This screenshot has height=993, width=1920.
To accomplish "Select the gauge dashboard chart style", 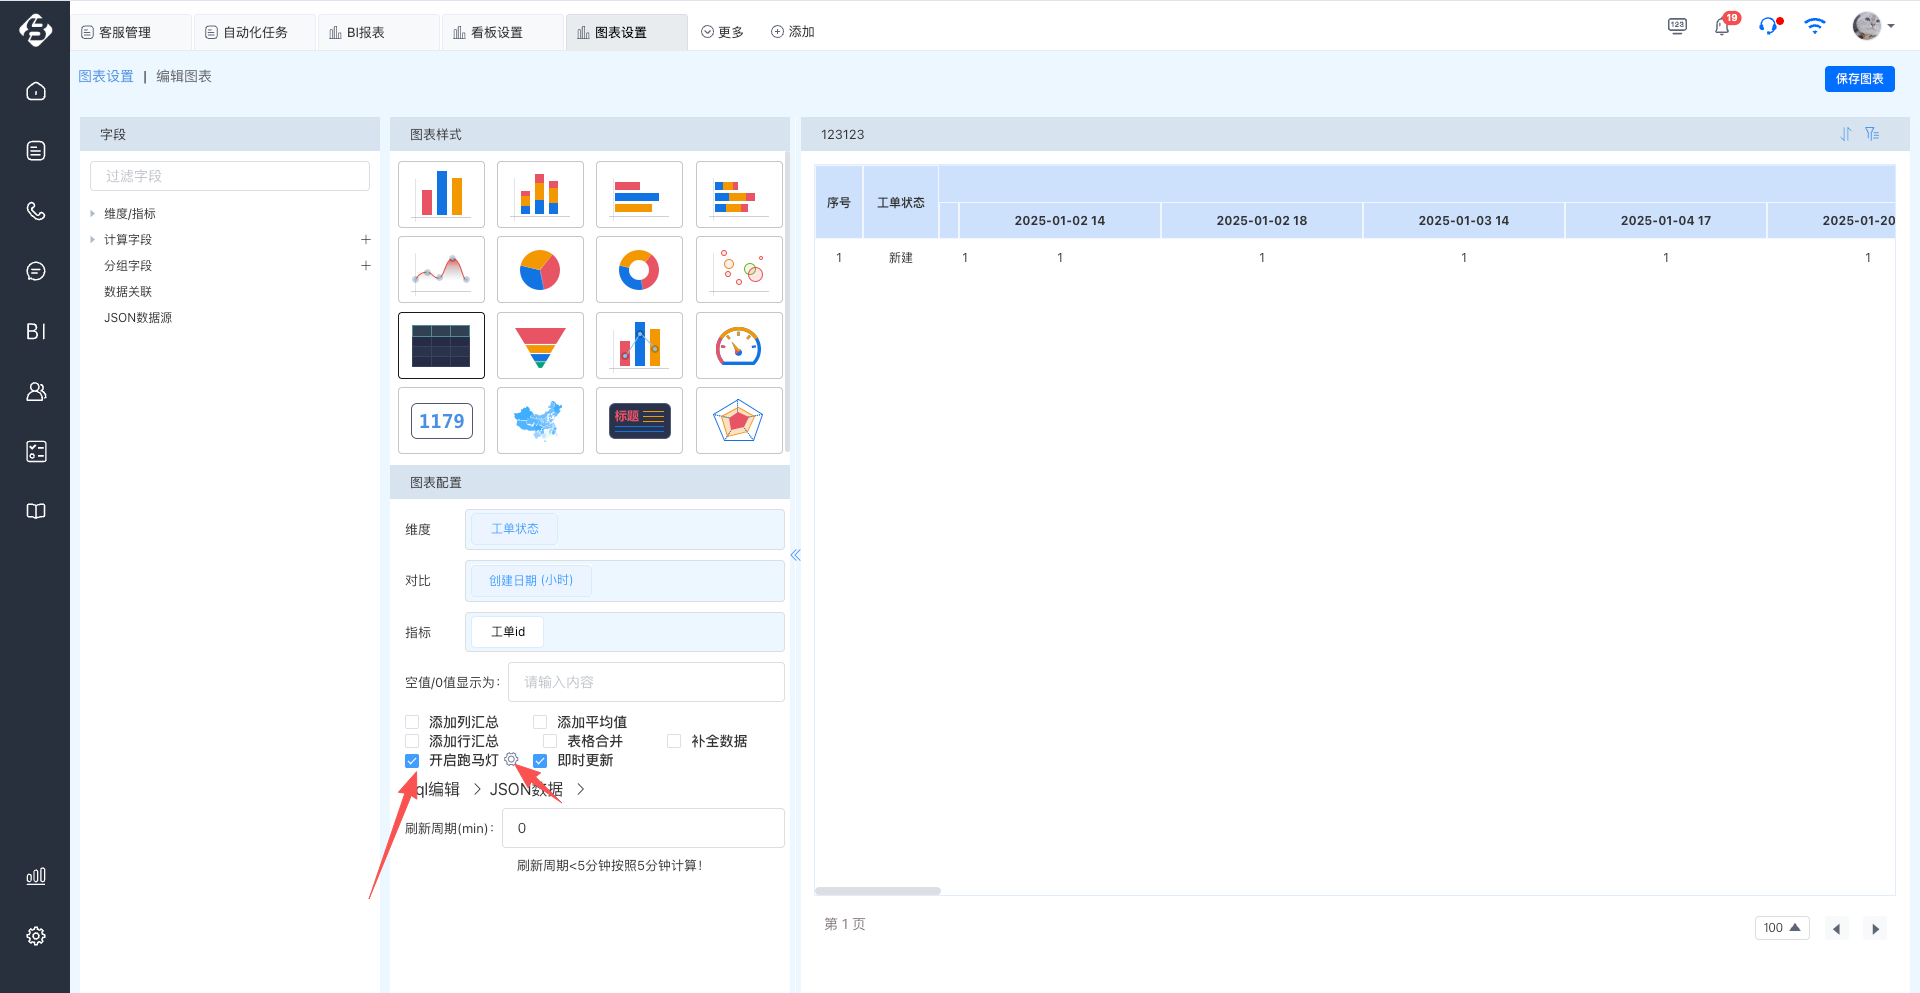I will click(x=738, y=346).
